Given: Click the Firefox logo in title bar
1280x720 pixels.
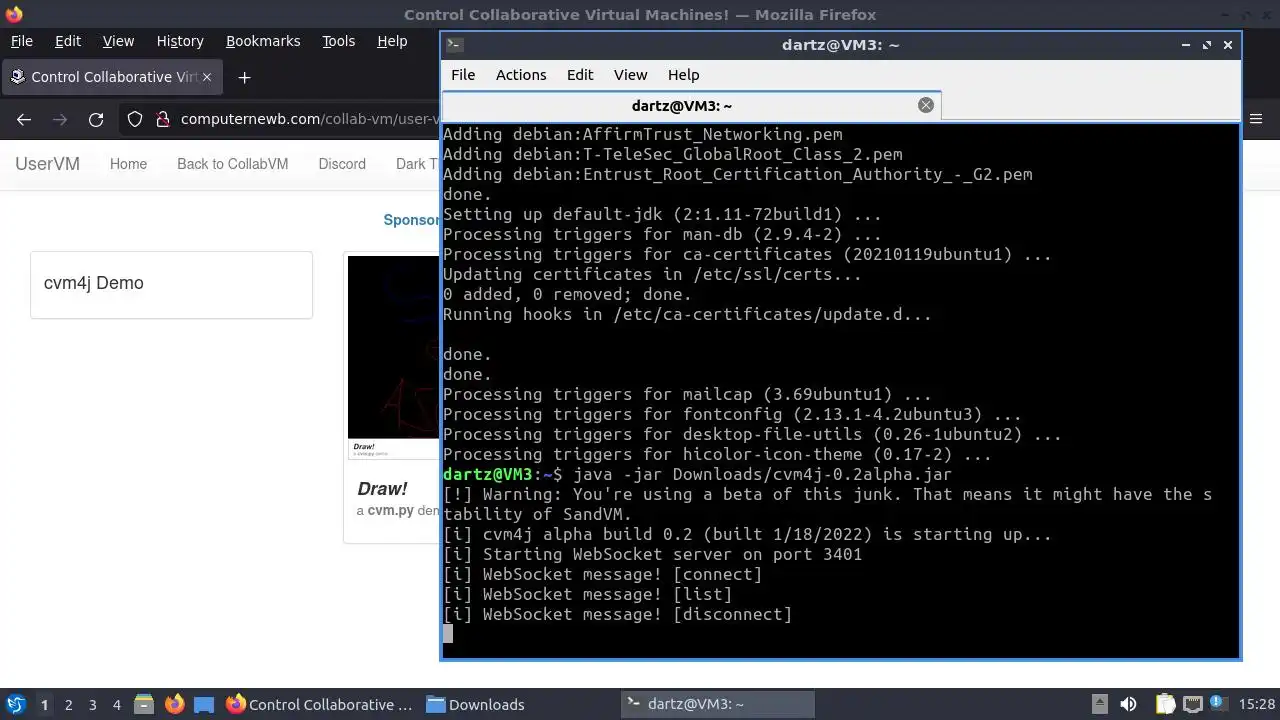Looking at the screenshot, I should pos(13,14).
